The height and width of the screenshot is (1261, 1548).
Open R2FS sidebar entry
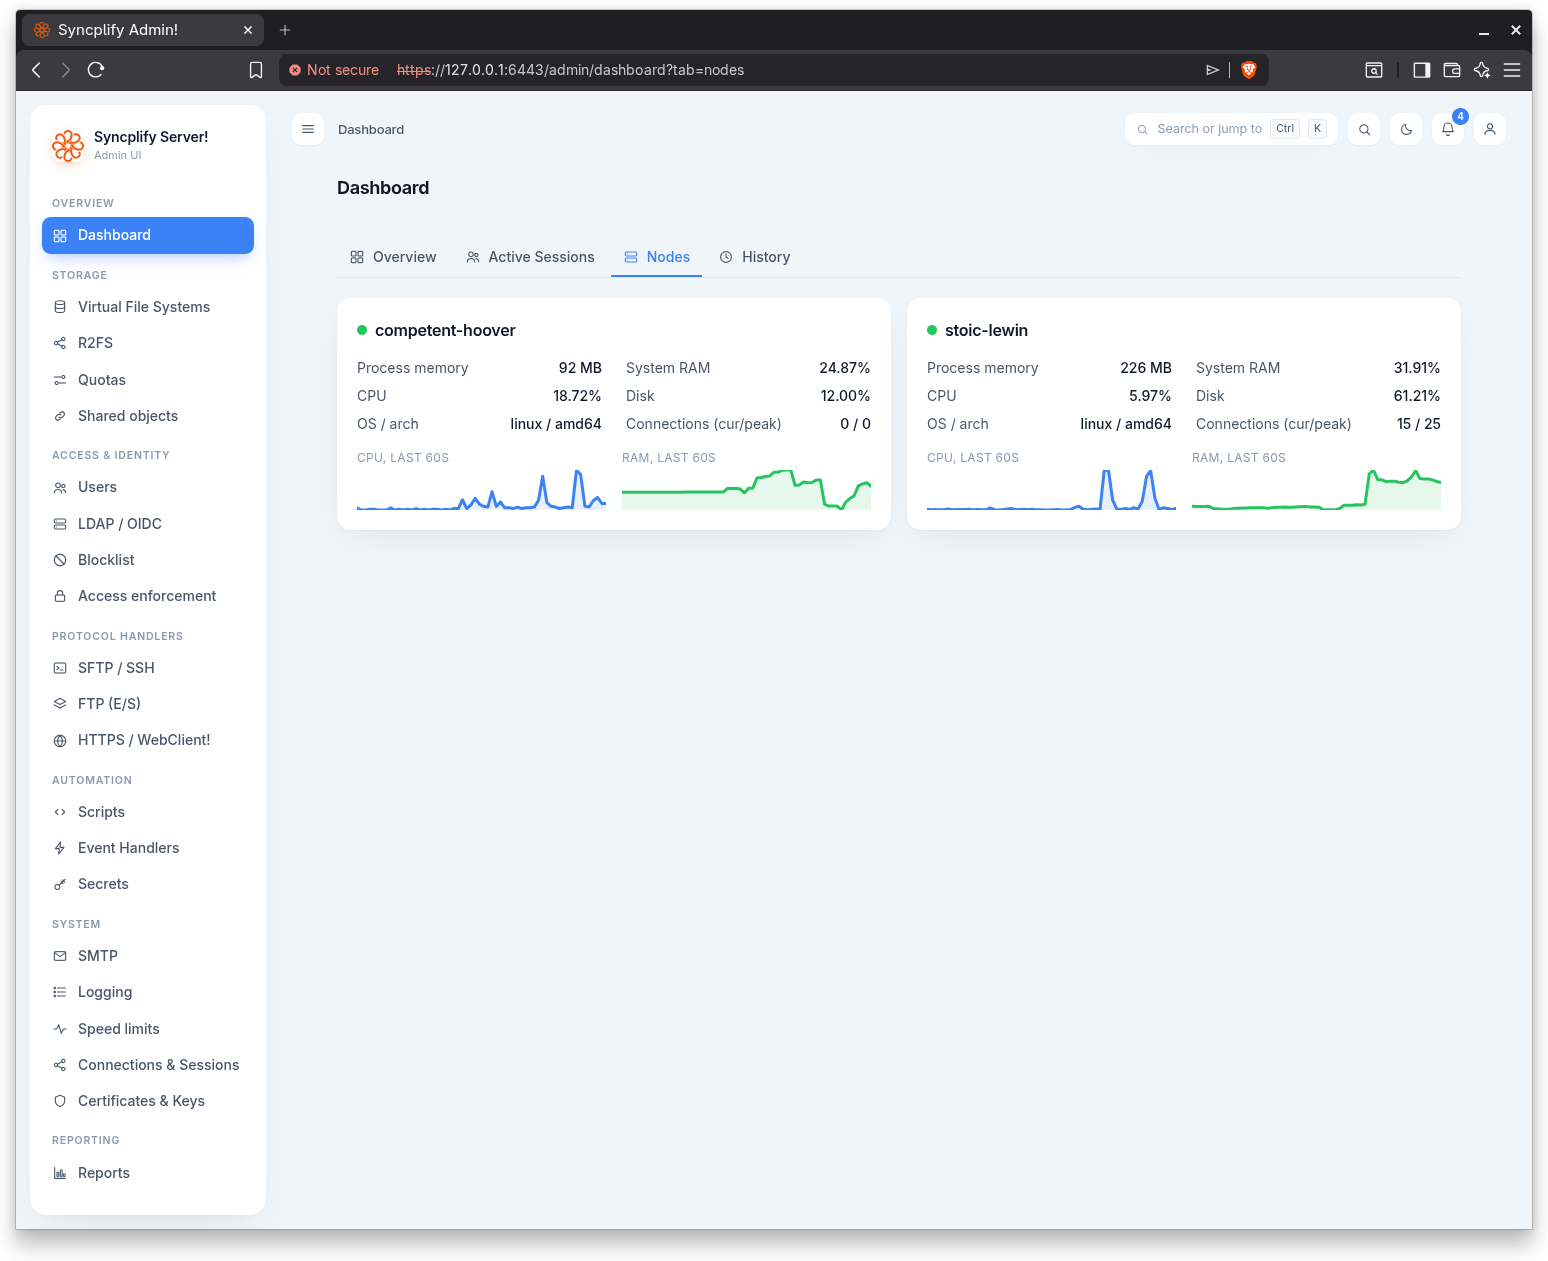(148, 343)
